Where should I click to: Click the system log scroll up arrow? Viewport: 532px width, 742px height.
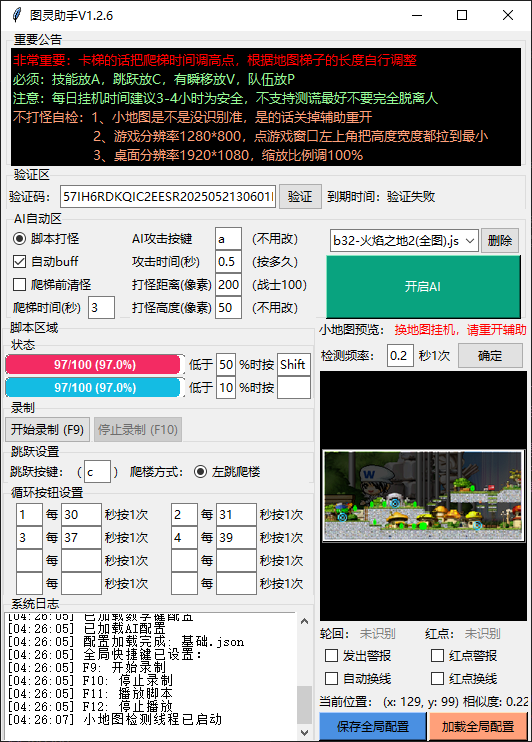pos(304,621)
